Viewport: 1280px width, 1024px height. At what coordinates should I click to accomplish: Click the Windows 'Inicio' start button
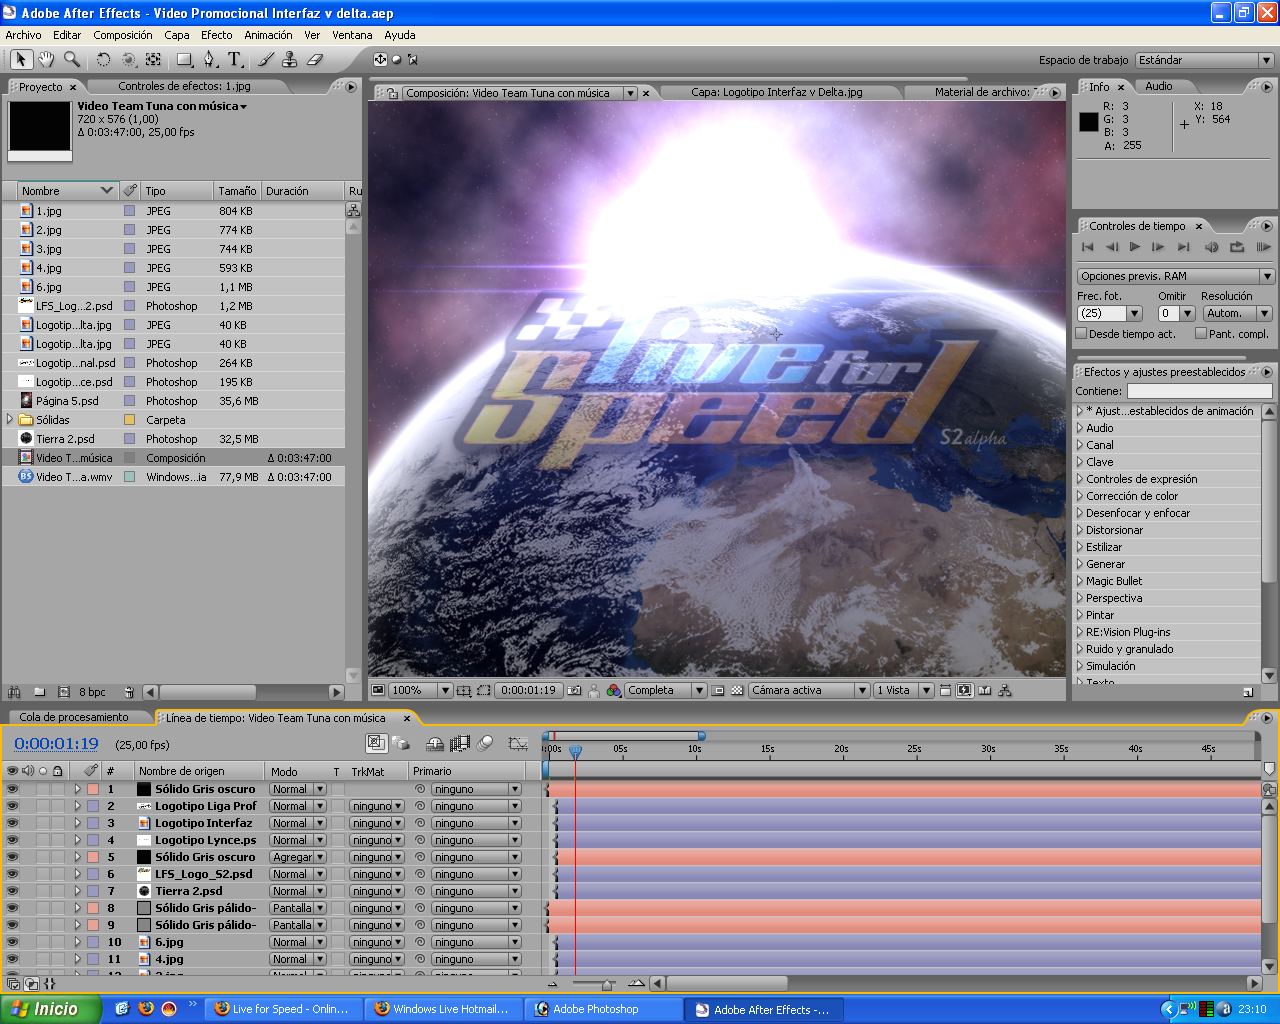tap(50, 1009)
